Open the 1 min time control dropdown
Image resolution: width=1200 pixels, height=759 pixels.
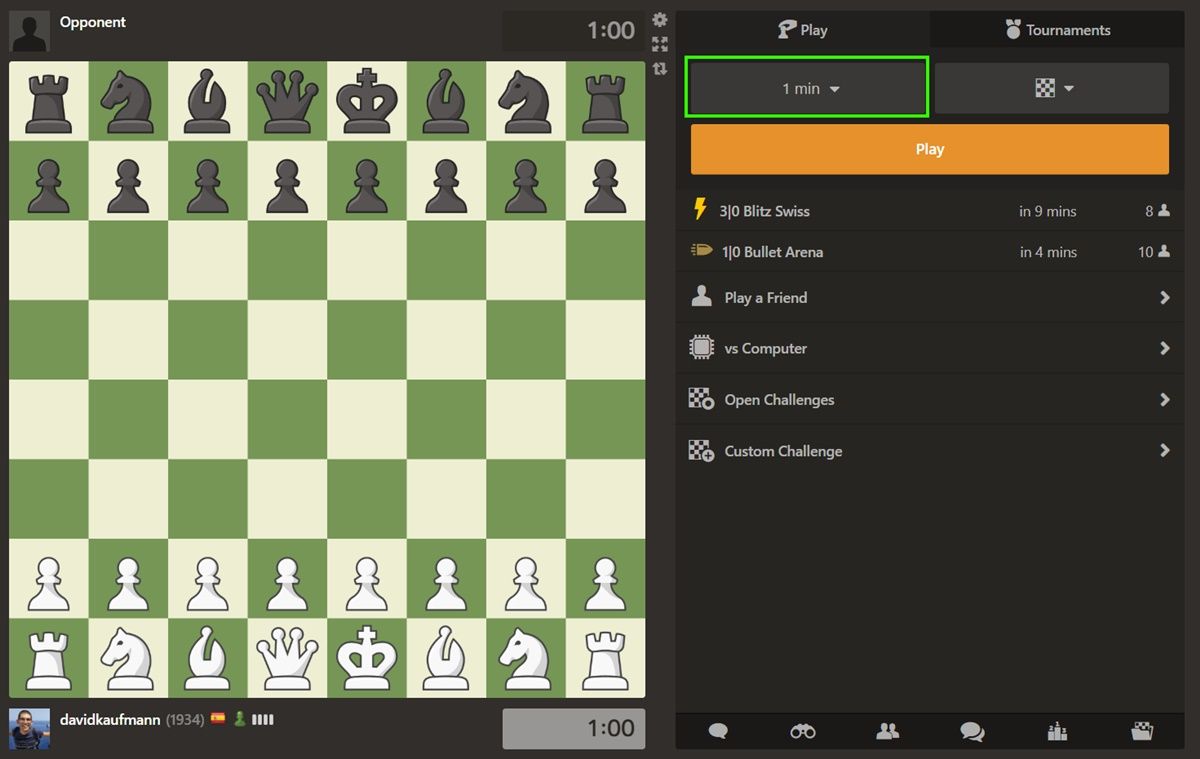[806, 88]
